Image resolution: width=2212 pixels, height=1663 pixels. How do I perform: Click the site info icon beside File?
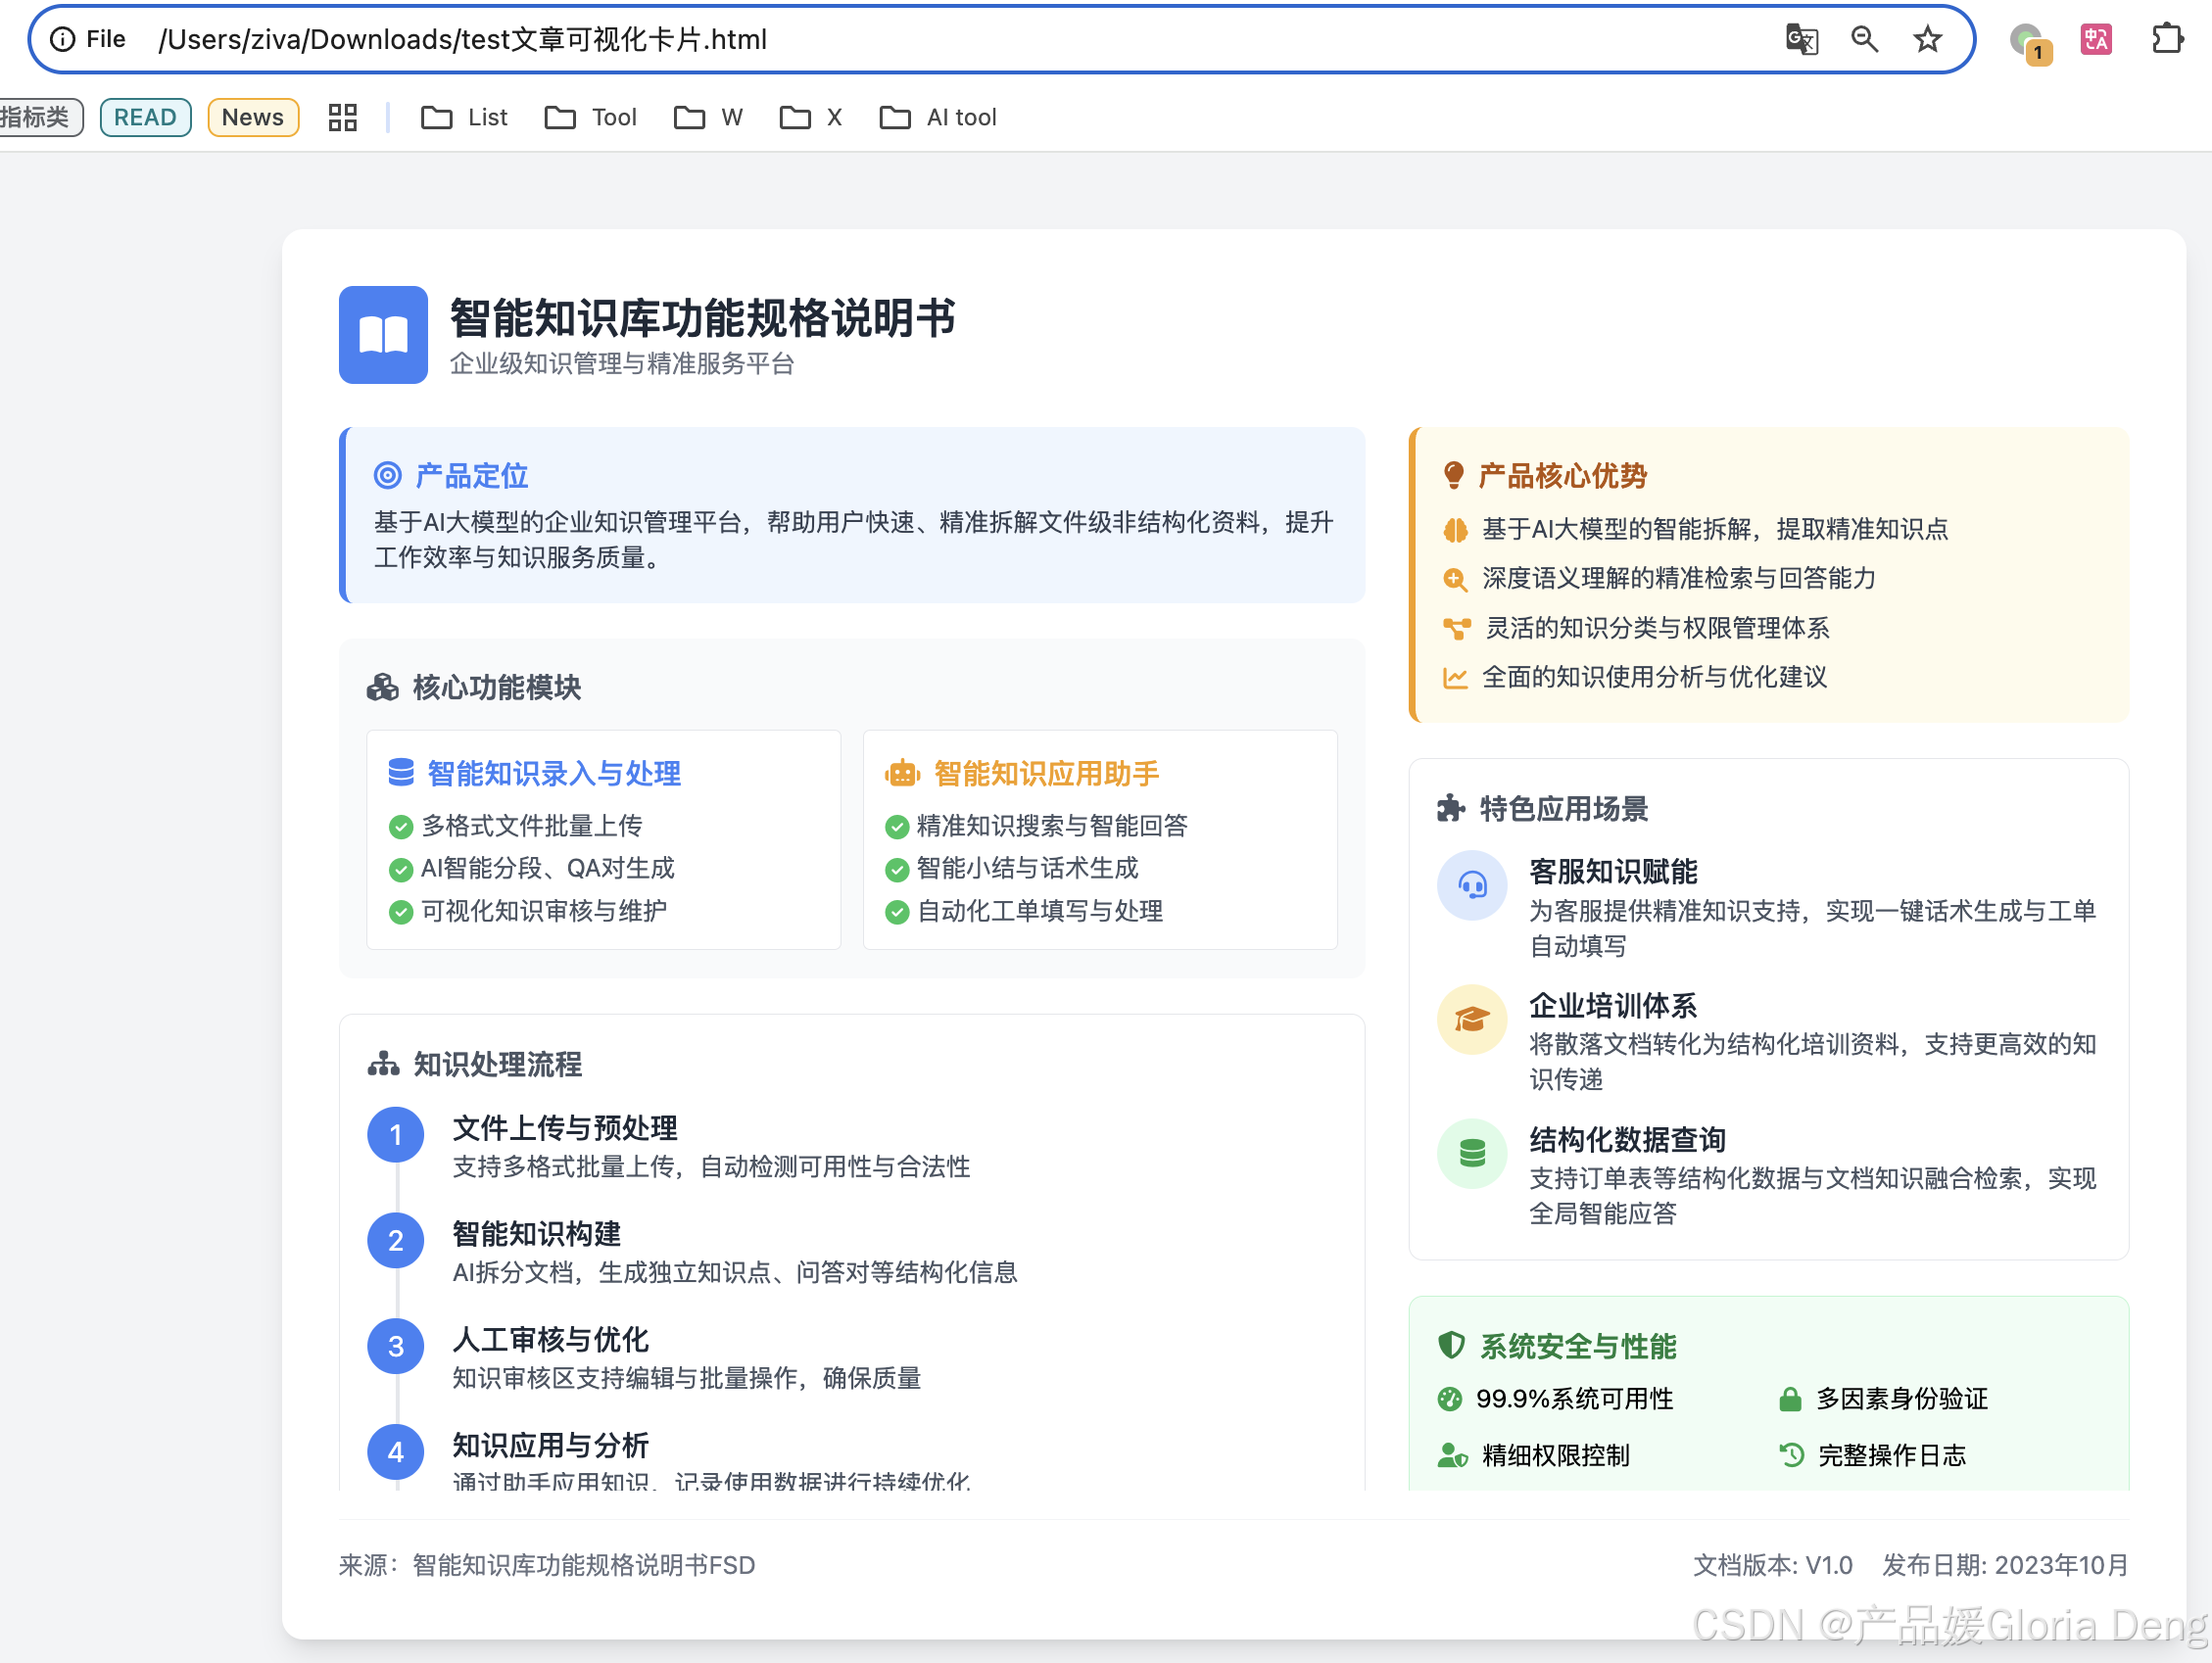(x=62, y=39)
